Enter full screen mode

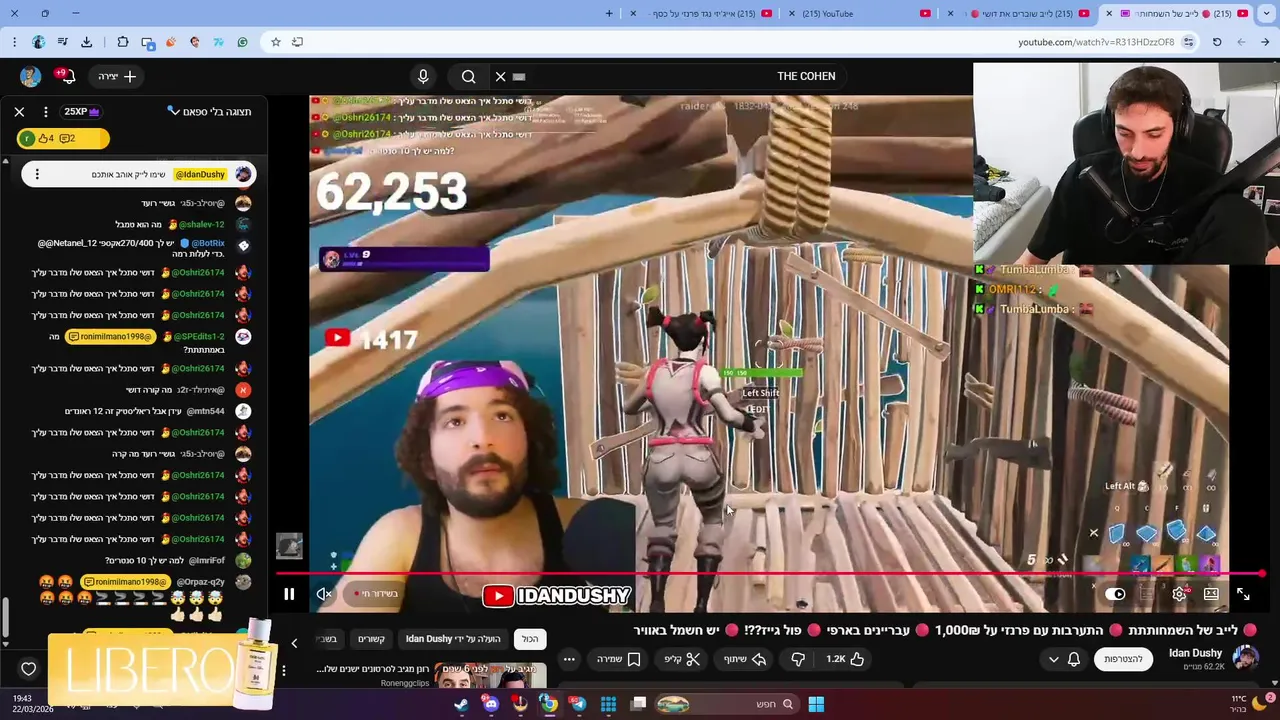coord(1243,594)
